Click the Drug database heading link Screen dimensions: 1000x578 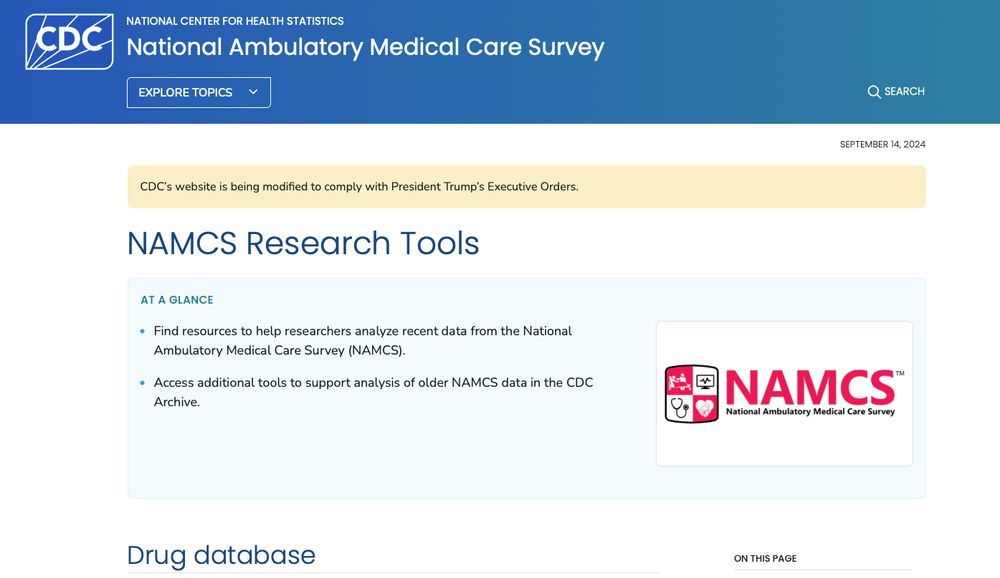[220, 555]
